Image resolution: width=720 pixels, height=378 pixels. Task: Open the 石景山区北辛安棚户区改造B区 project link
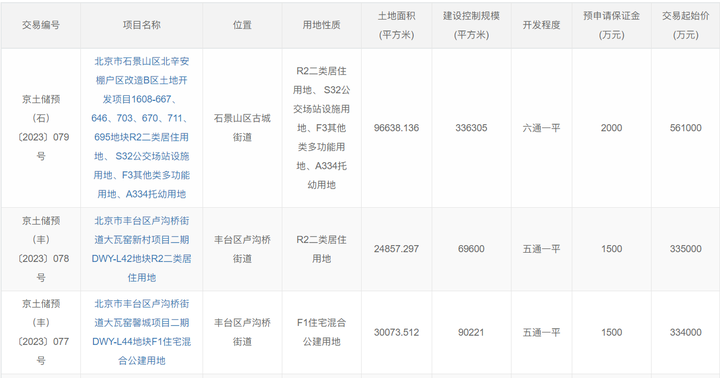click(x=141, y=128)
